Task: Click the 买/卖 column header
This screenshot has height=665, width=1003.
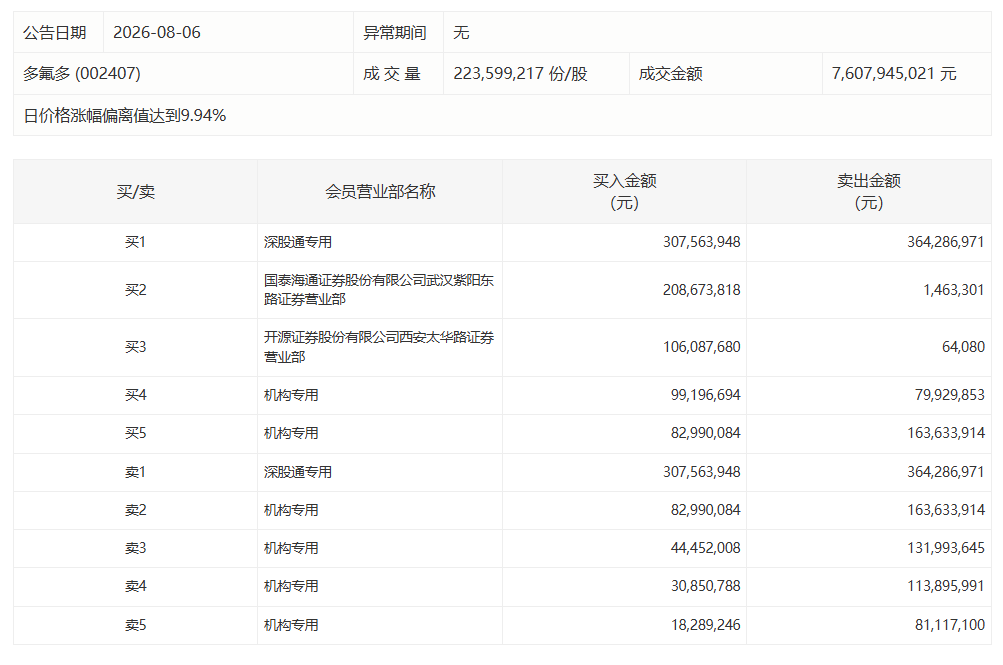Action: point(136,192)
